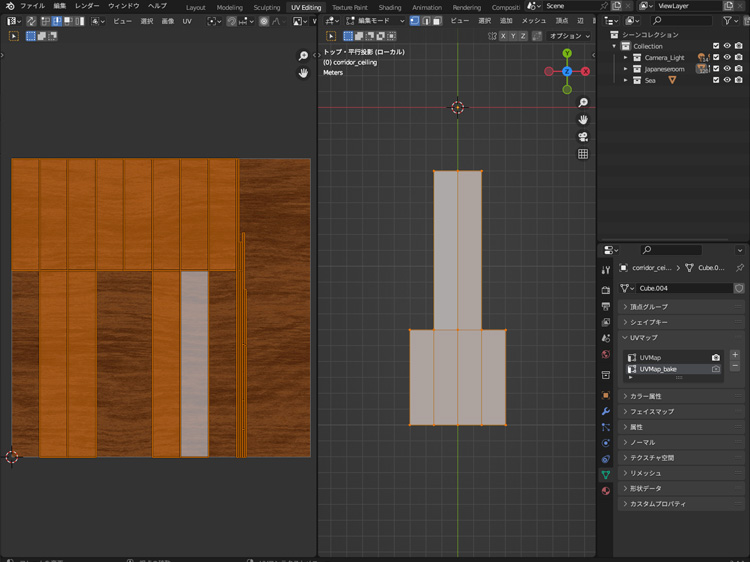Open the Modifier properties wrench tab
750x562 pixels.
[606, 411]
